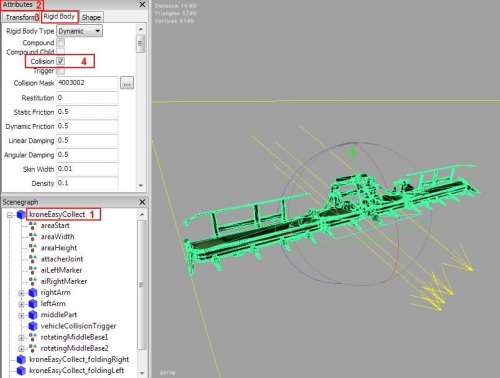Toggle the Collision checkbox
500x378 pixels.
point(61,61)
